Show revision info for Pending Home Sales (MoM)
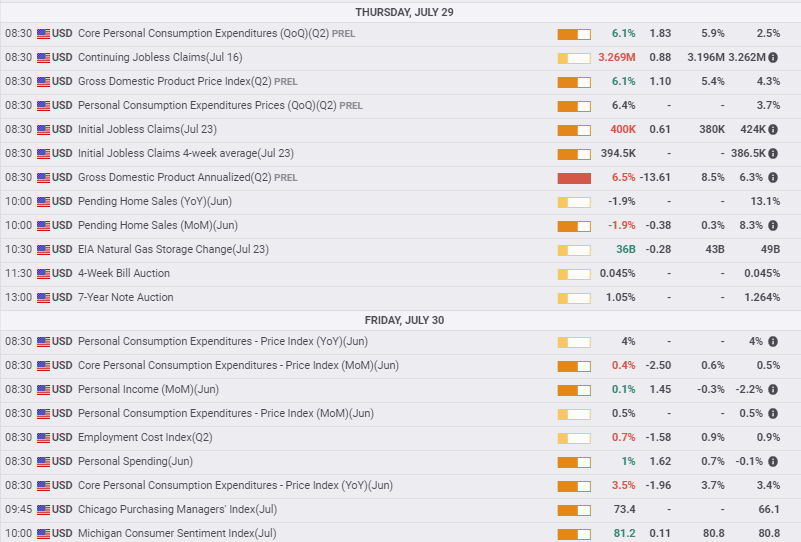 click(x=773, y=225)
